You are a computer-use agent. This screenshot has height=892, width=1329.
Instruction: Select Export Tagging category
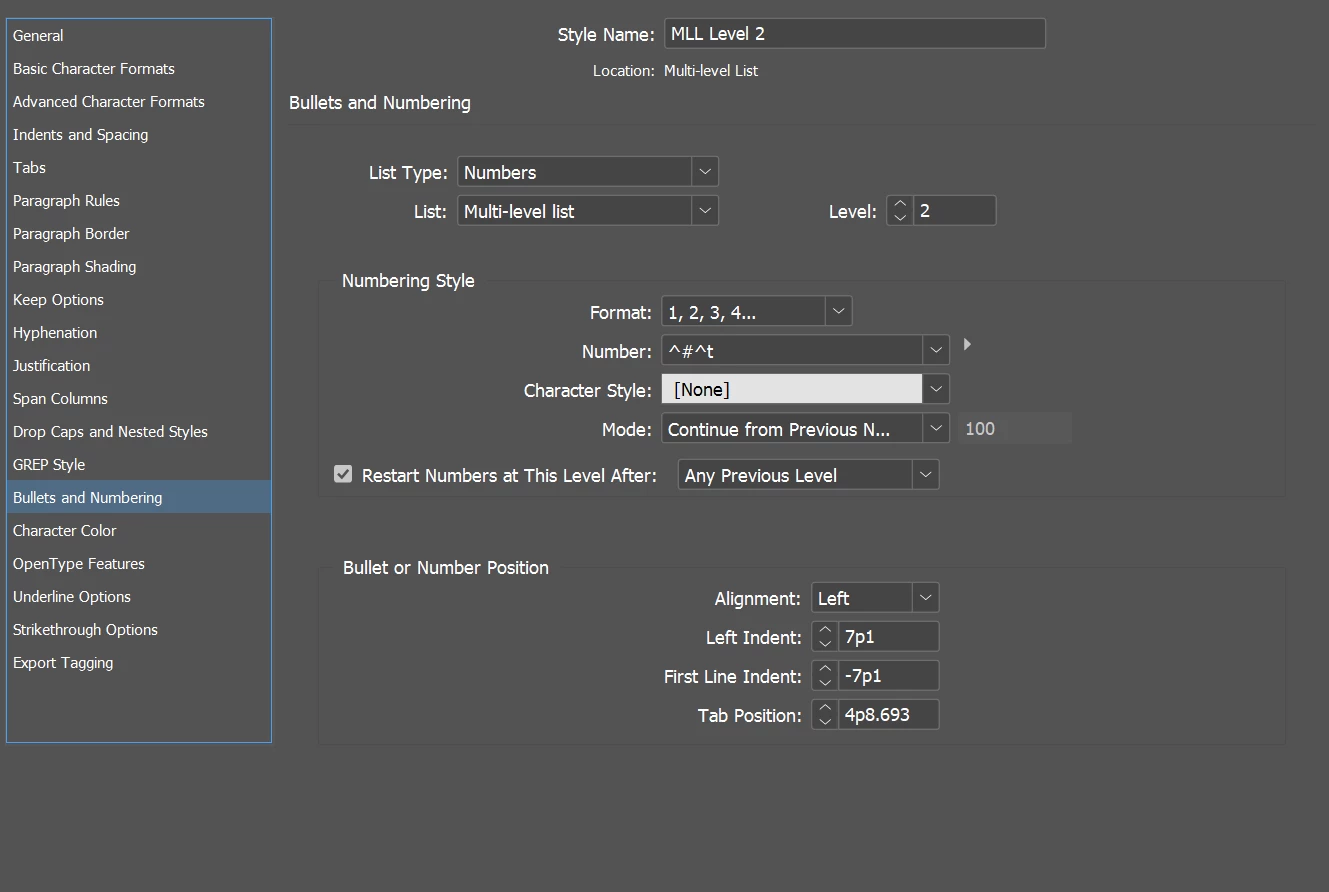coord(138,662)
